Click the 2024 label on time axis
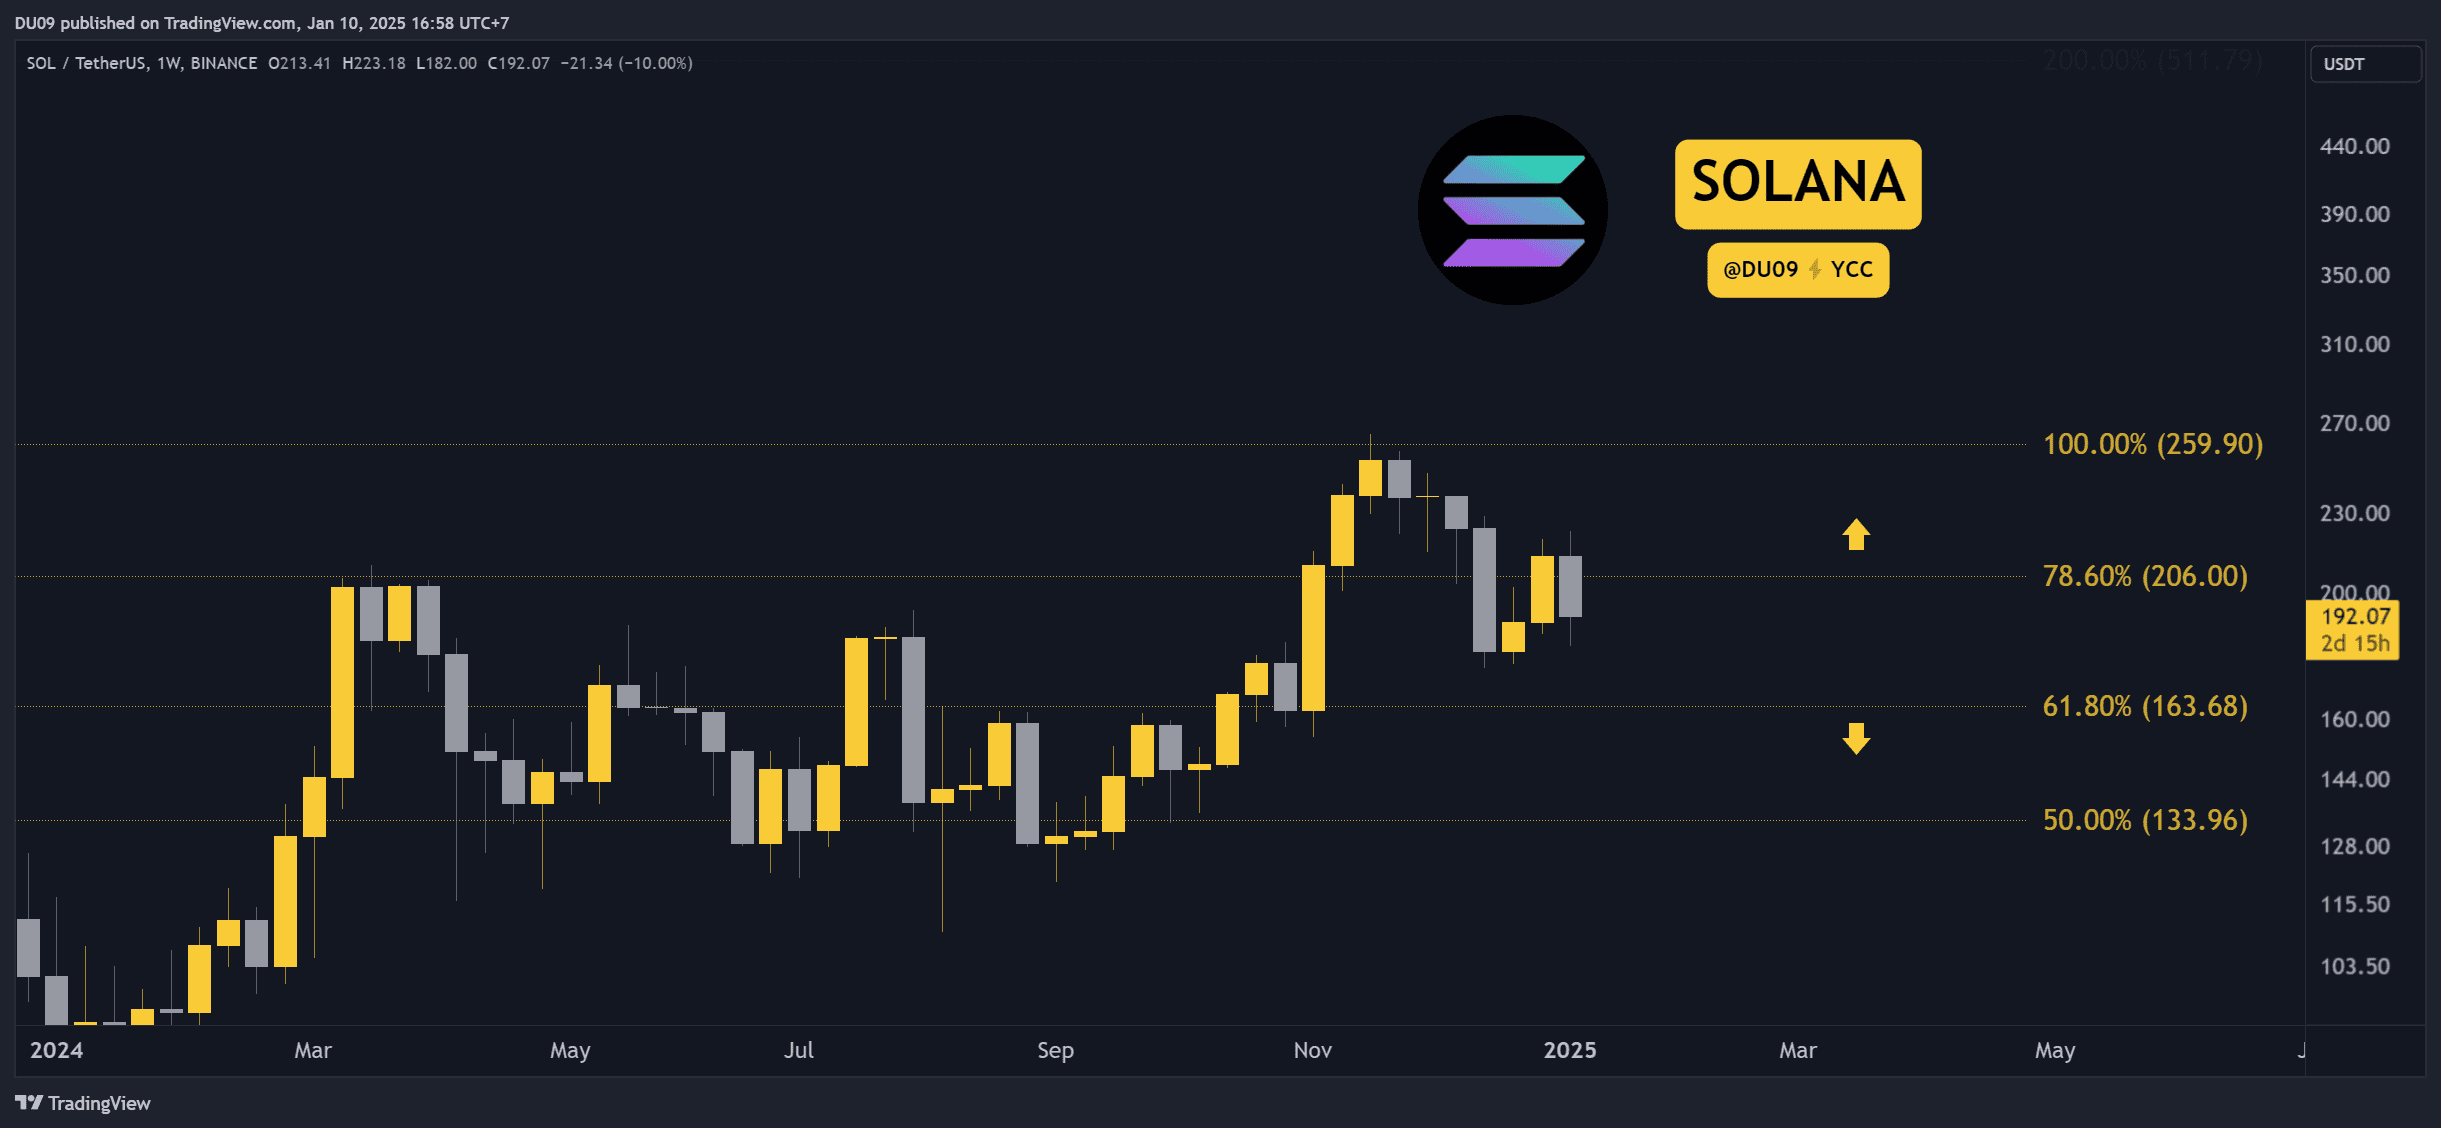Screen dimensions: 2441x1128 coord(56,1050)
